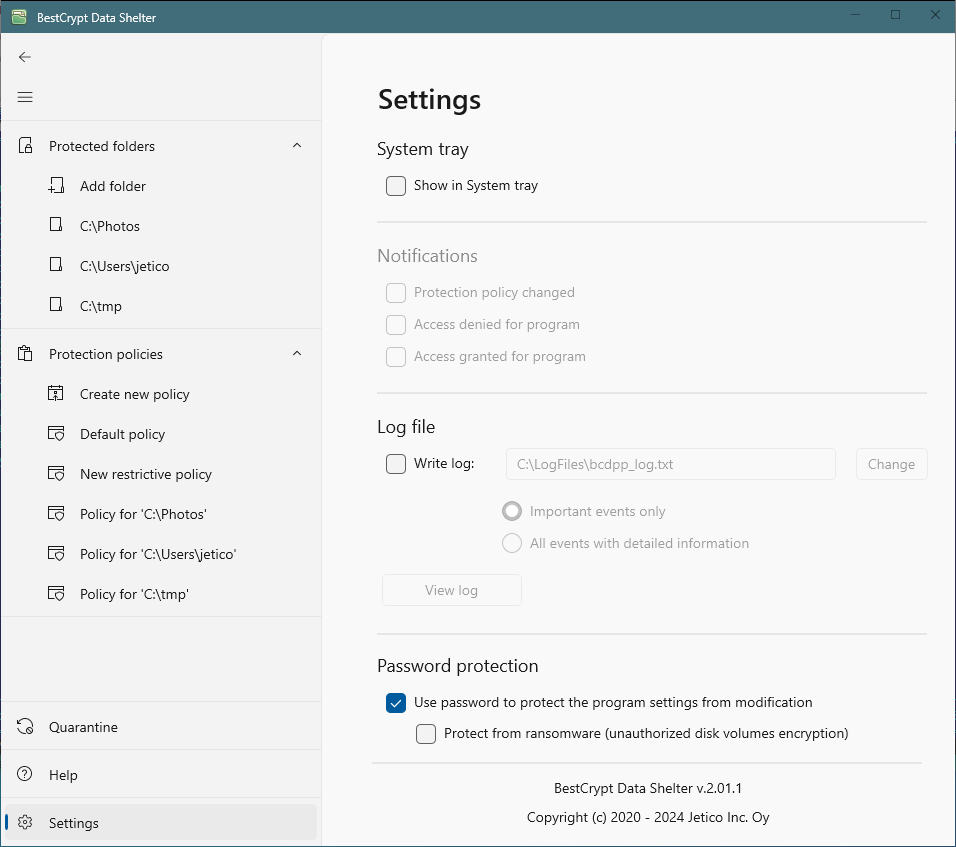Screen dimensions: 956x847
Task: Minimize the BestCrypt window
Action: (x=855, y=15)
